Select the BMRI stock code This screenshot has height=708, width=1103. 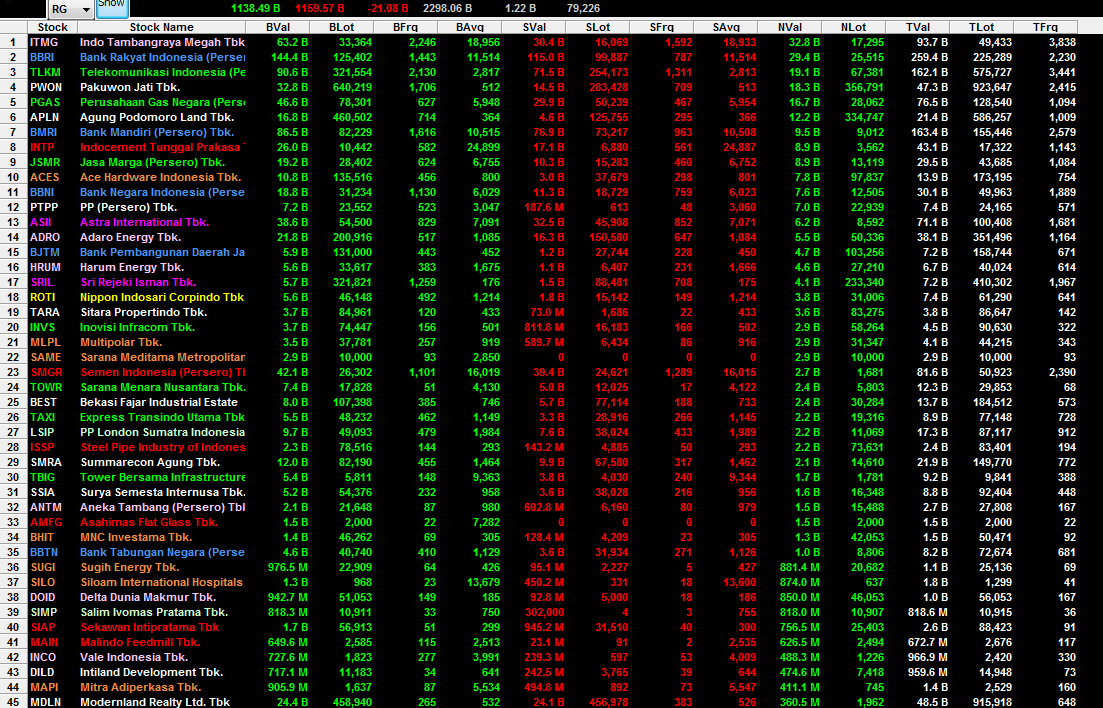pos(44,132)
